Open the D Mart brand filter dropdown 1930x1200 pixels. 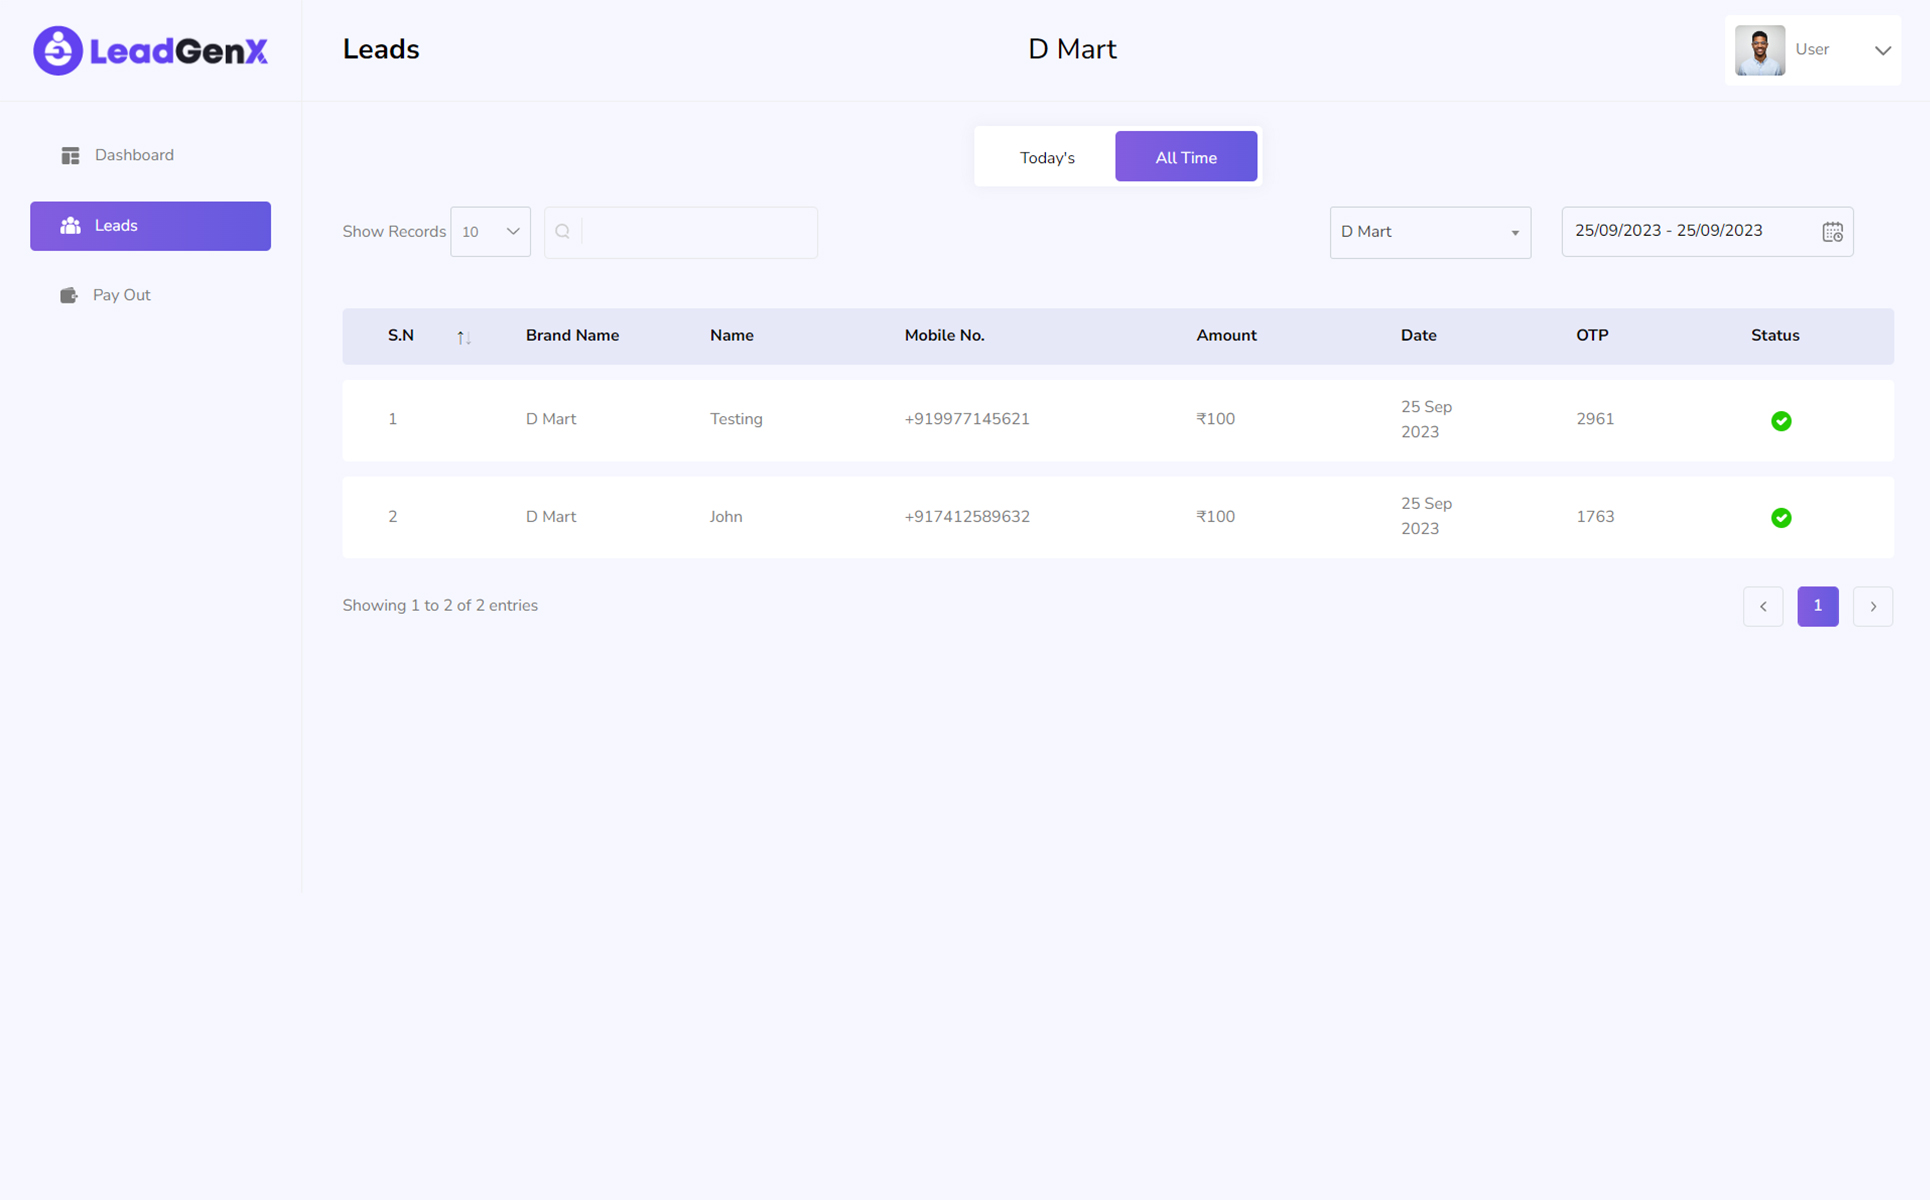(x=1430, y=232)
